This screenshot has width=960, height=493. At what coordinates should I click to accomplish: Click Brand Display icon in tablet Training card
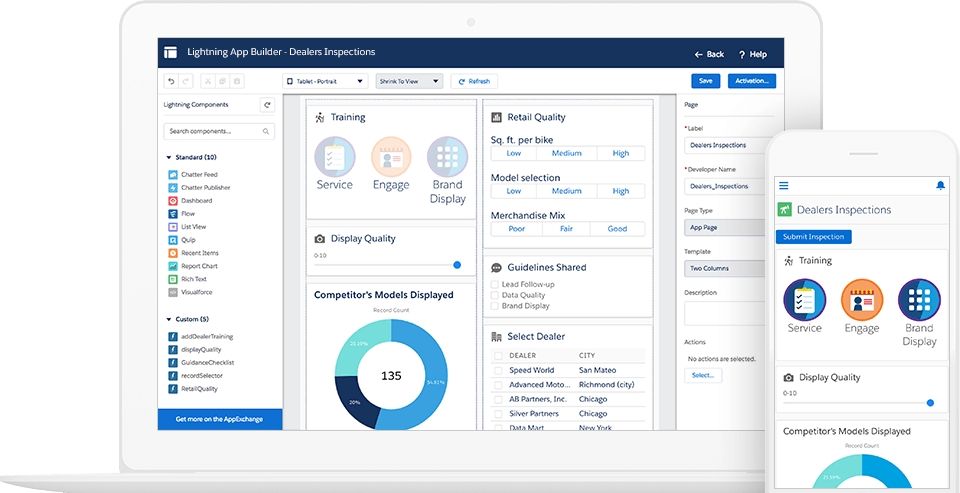pyautogui.click(x=448, y=157)
